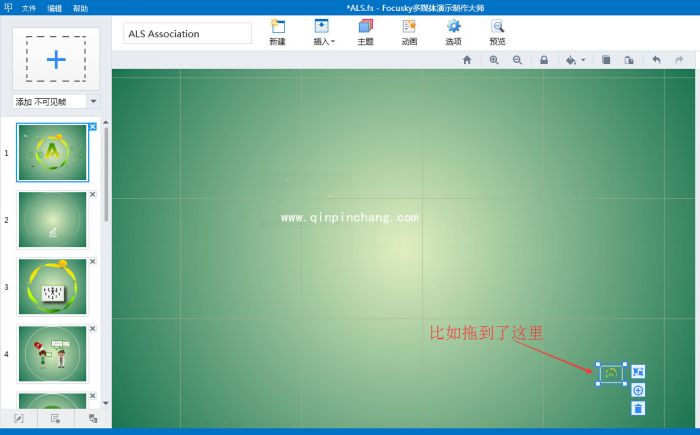
Task: Click the Focusky app logo icon
Action: click(x=8, y=8)
